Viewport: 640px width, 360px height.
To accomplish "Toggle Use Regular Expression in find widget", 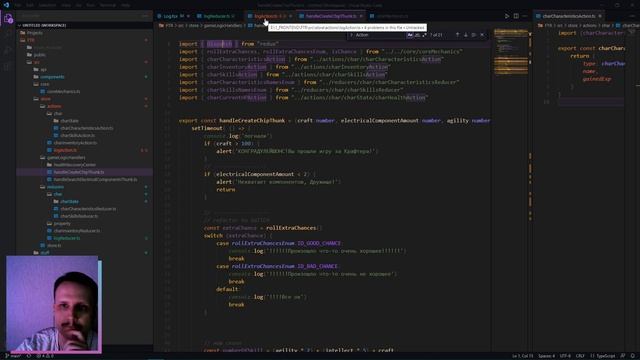I will 424,35.
